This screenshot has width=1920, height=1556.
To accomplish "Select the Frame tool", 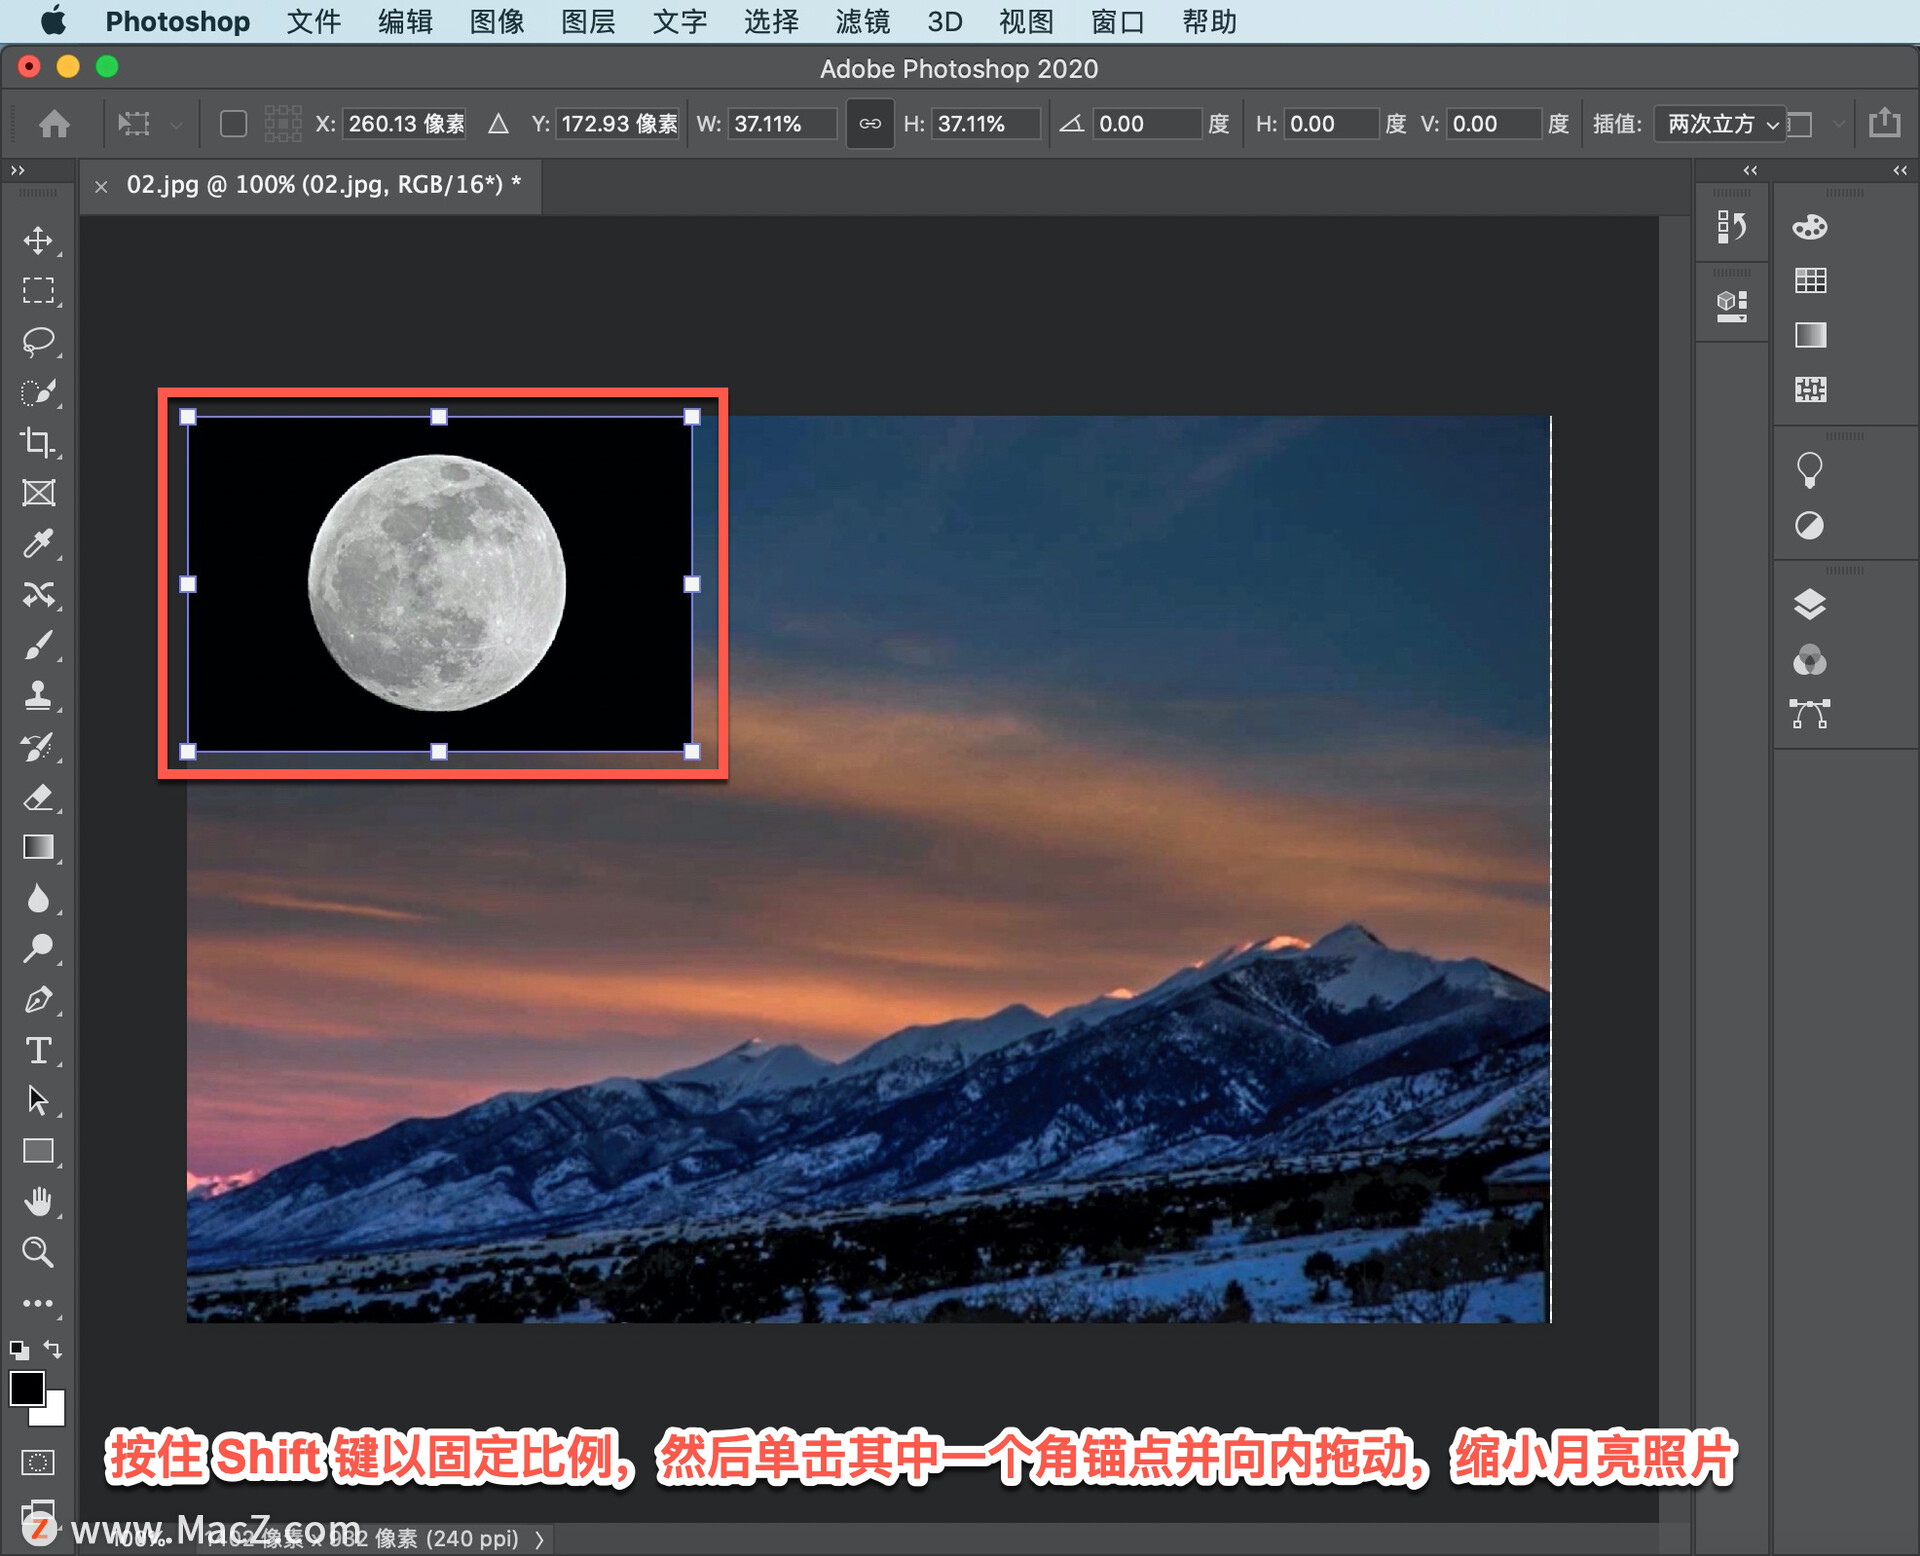I will tap(38, 493).
